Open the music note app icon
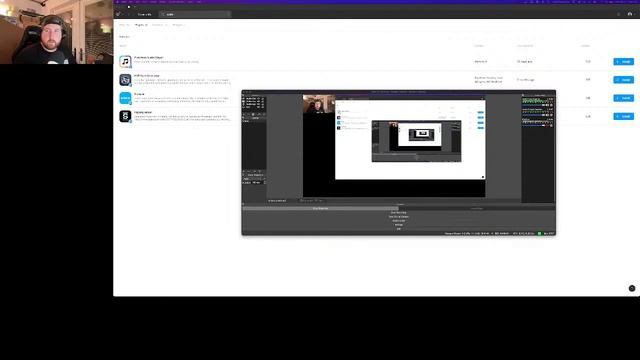 point(125,62)
